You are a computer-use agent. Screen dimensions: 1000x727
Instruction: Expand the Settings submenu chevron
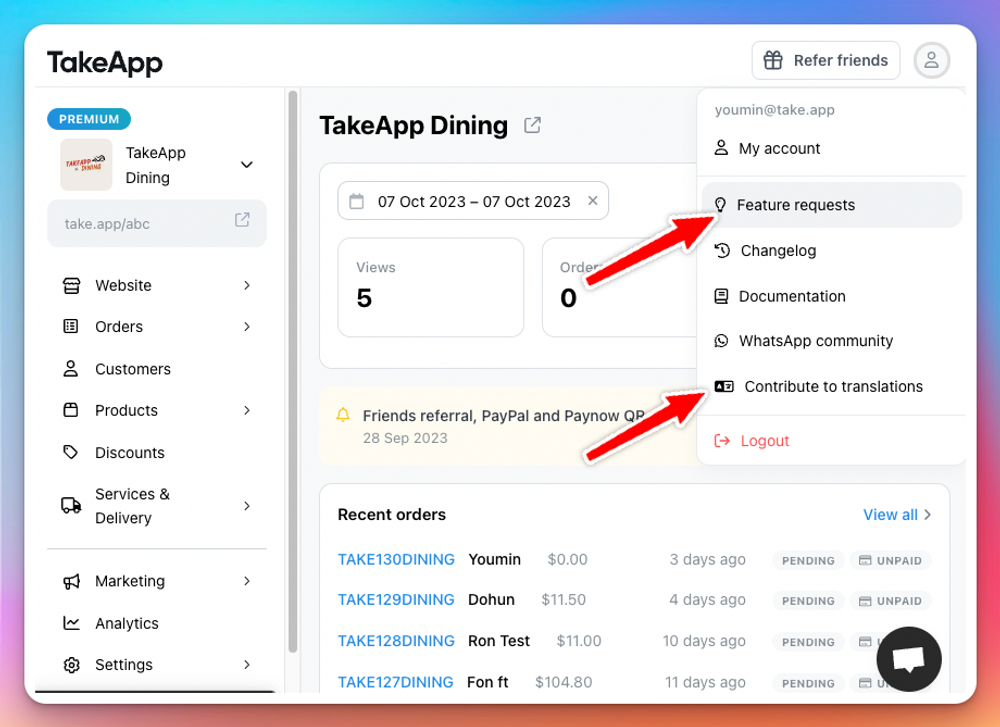(x=247, y=665)
